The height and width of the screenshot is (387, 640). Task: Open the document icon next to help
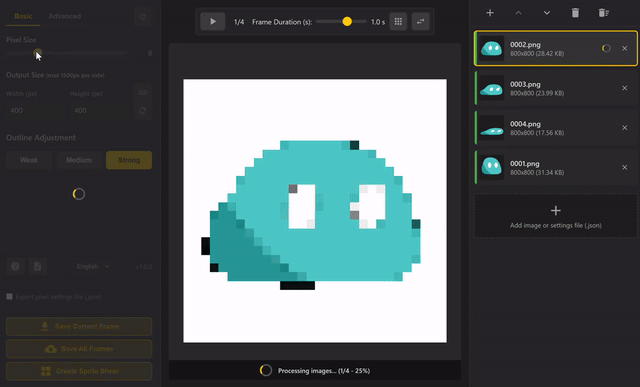click(38, 267)
